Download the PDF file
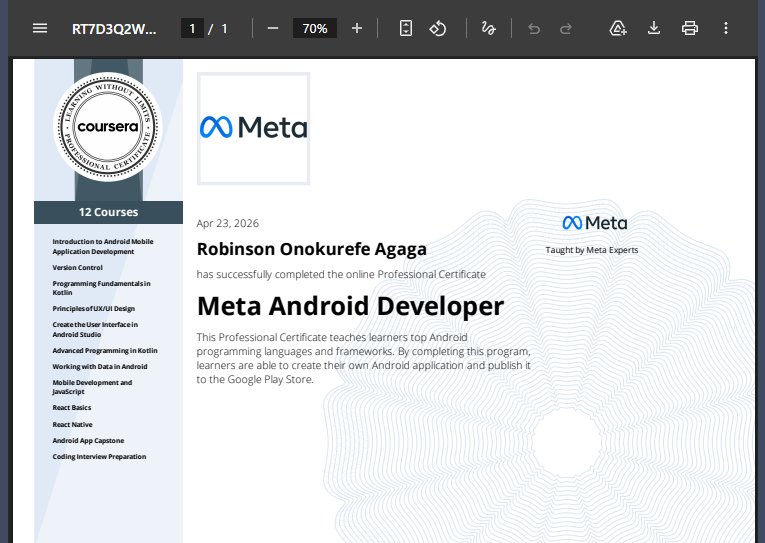Screen dimensions: 765x543 pos(654,28)
